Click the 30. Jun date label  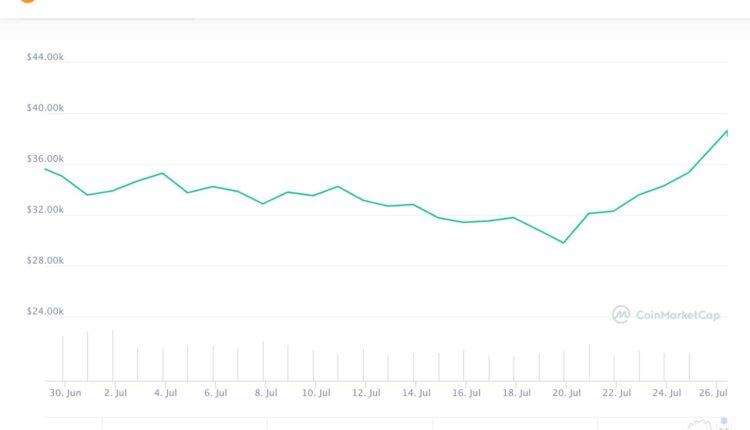click(x=64, y=394)
